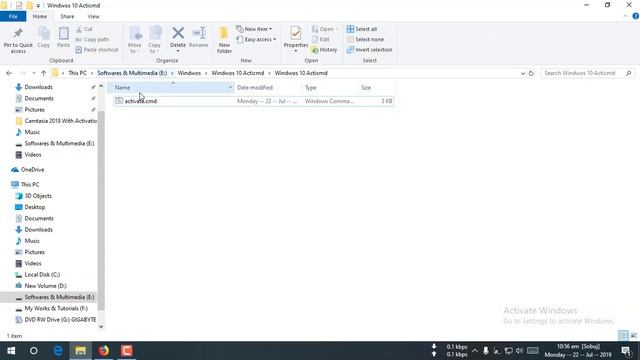Click the Properties checkmark icon

[x=296, y=33]
